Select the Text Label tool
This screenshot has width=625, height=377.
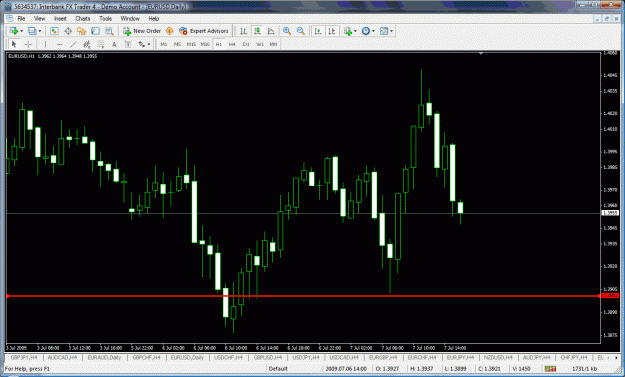128,44
